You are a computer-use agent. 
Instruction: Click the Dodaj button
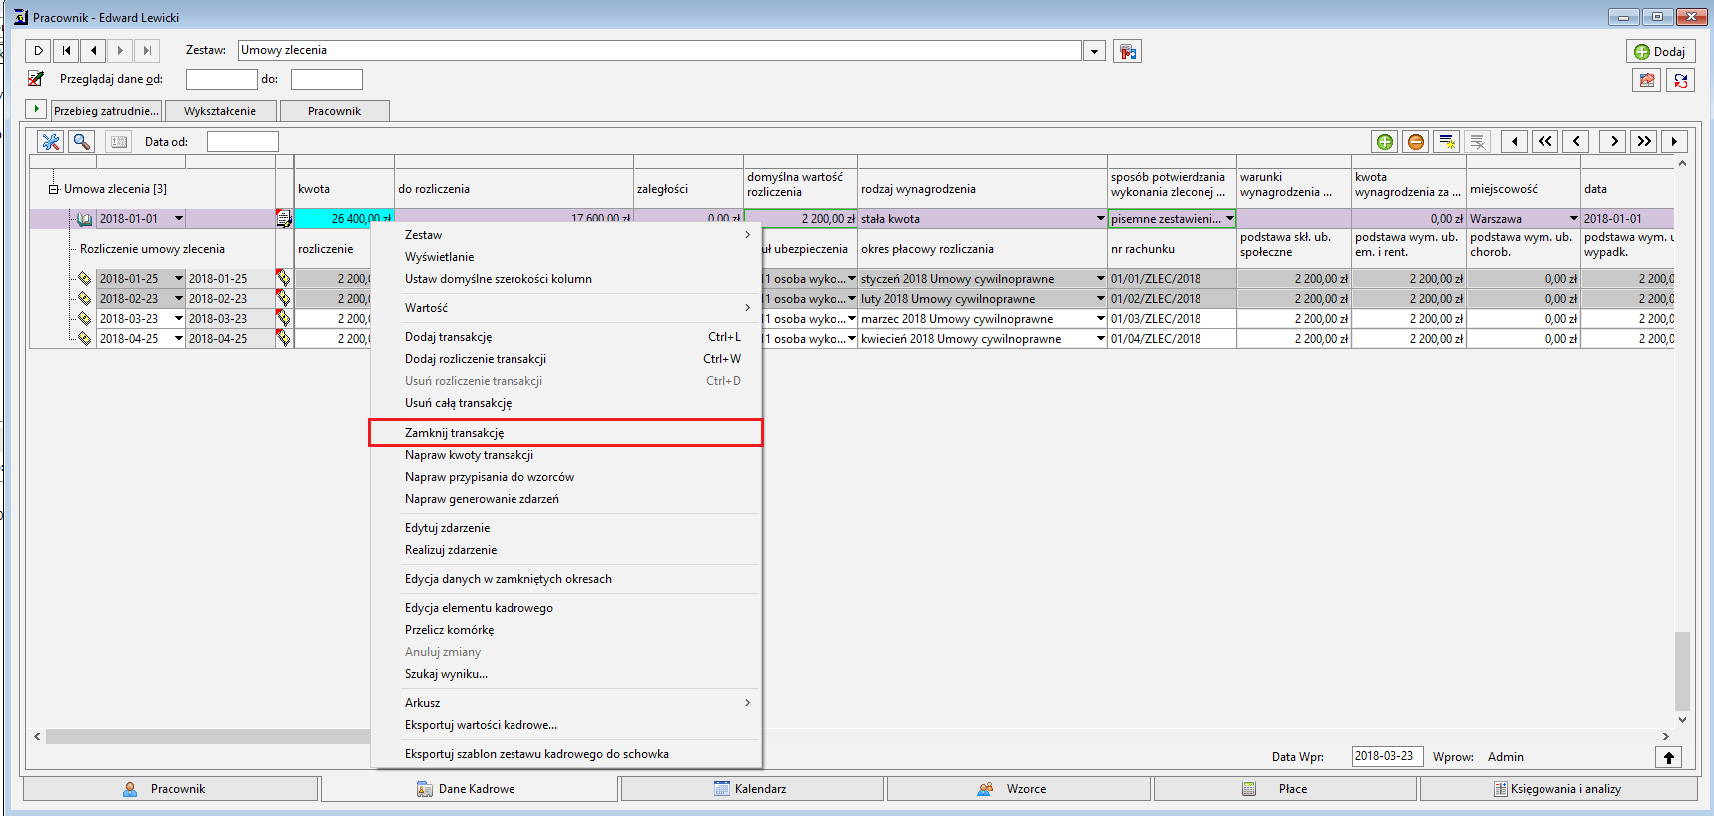tap(1659, 51)
